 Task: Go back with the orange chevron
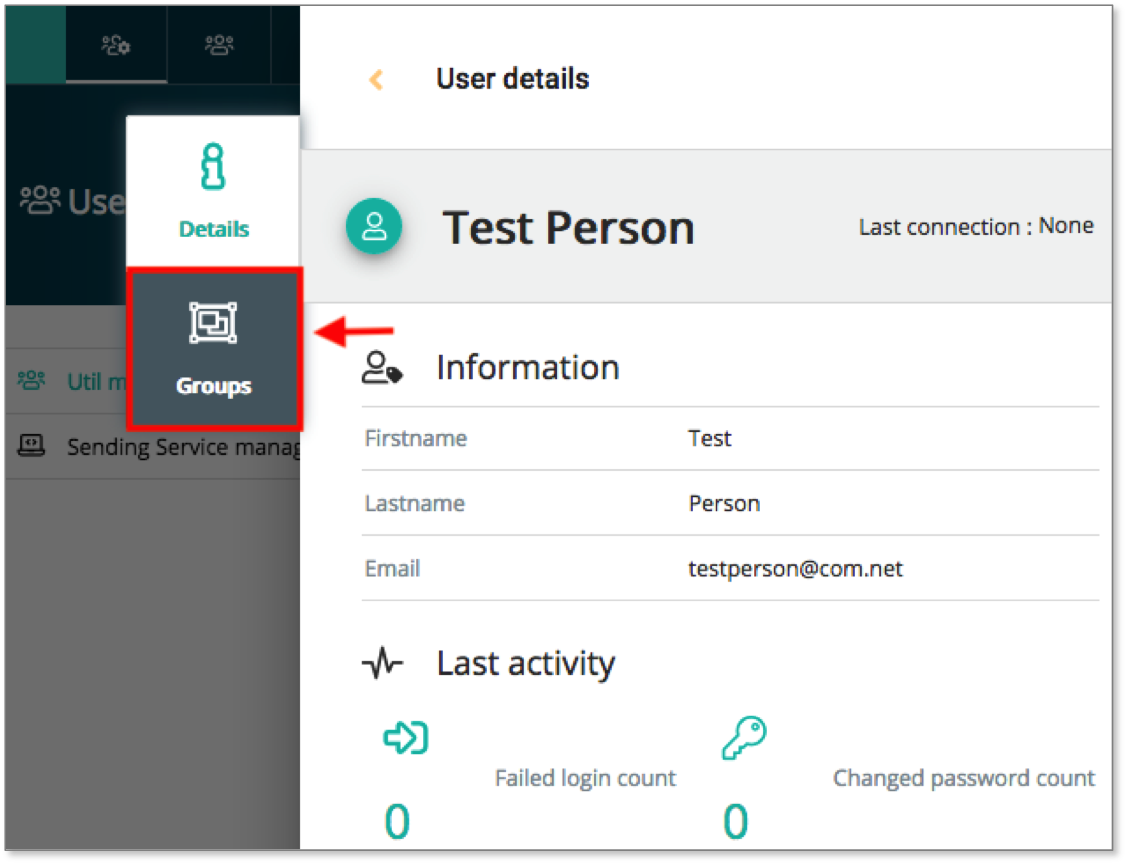pos(376,79)
